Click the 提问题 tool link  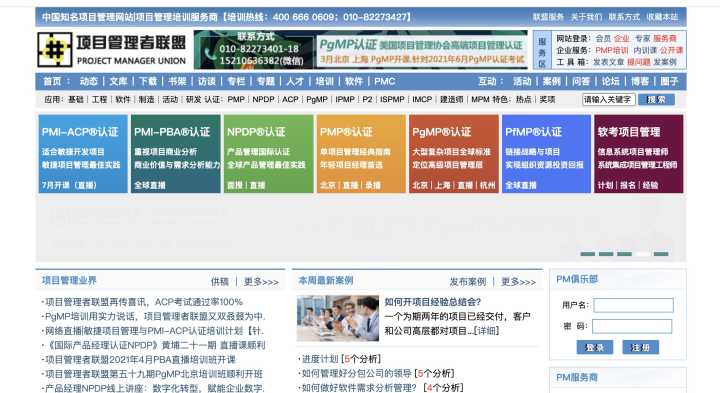pos(638,62)
